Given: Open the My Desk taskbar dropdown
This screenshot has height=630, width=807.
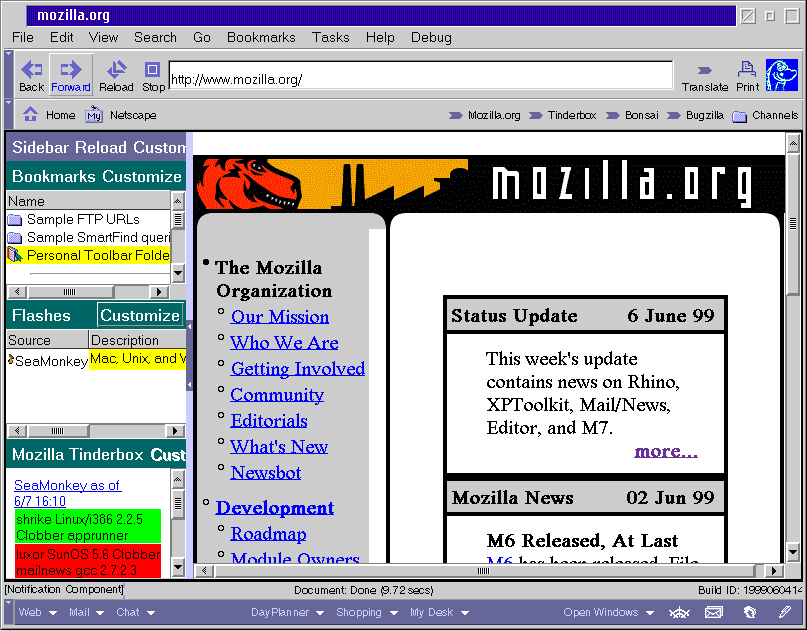Looking at the screenshot, I should coord(440,612).
